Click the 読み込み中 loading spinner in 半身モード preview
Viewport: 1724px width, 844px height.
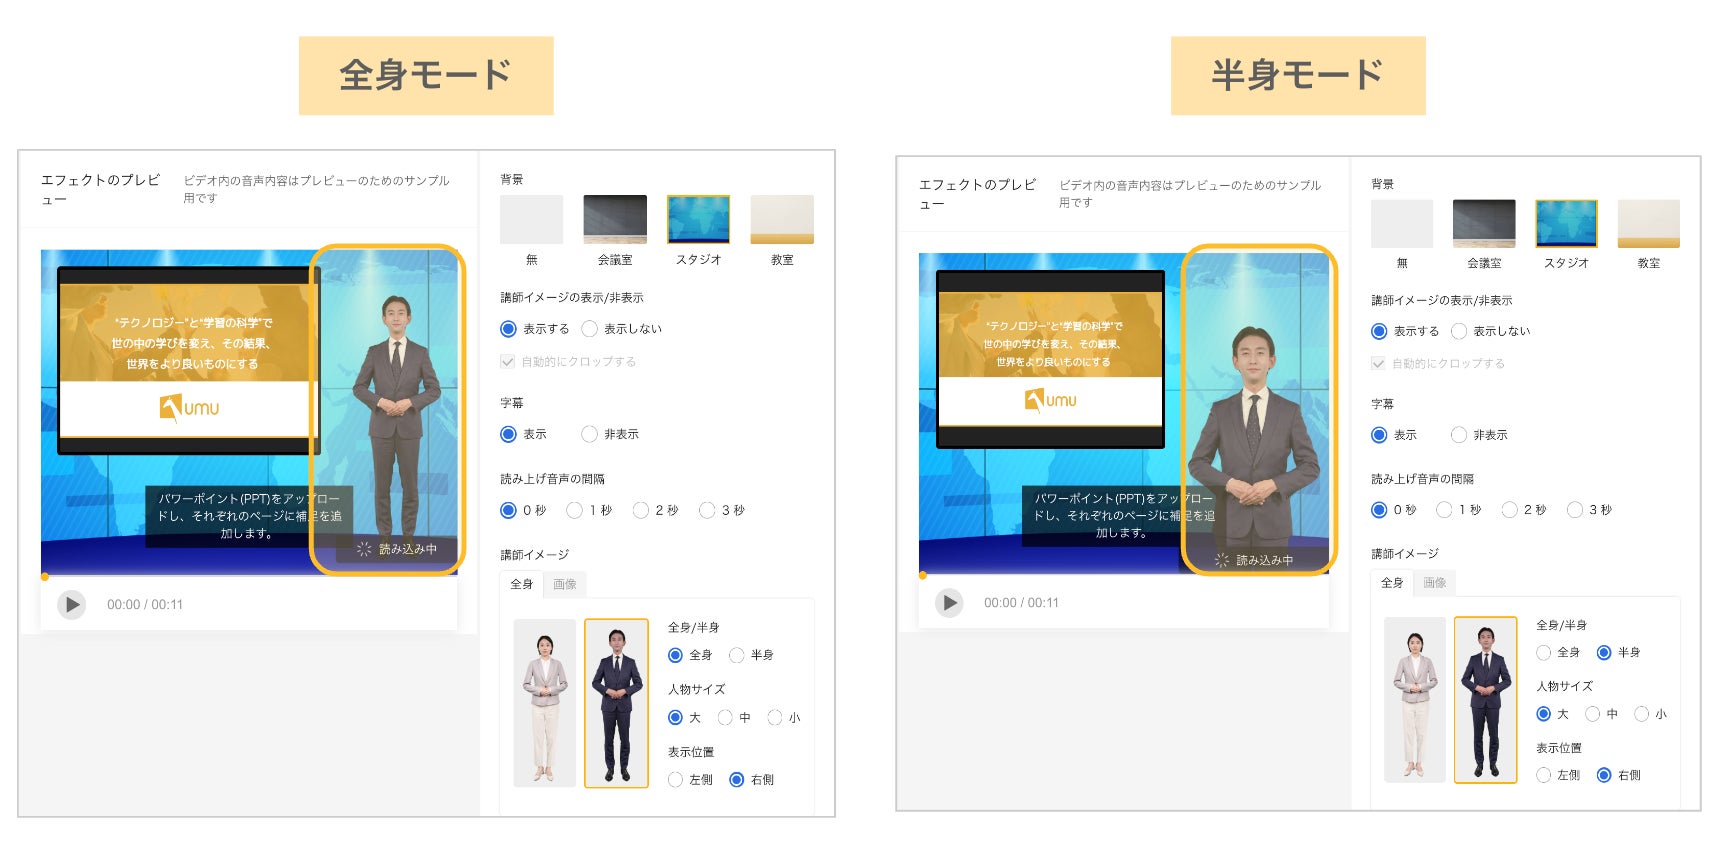1221,560
